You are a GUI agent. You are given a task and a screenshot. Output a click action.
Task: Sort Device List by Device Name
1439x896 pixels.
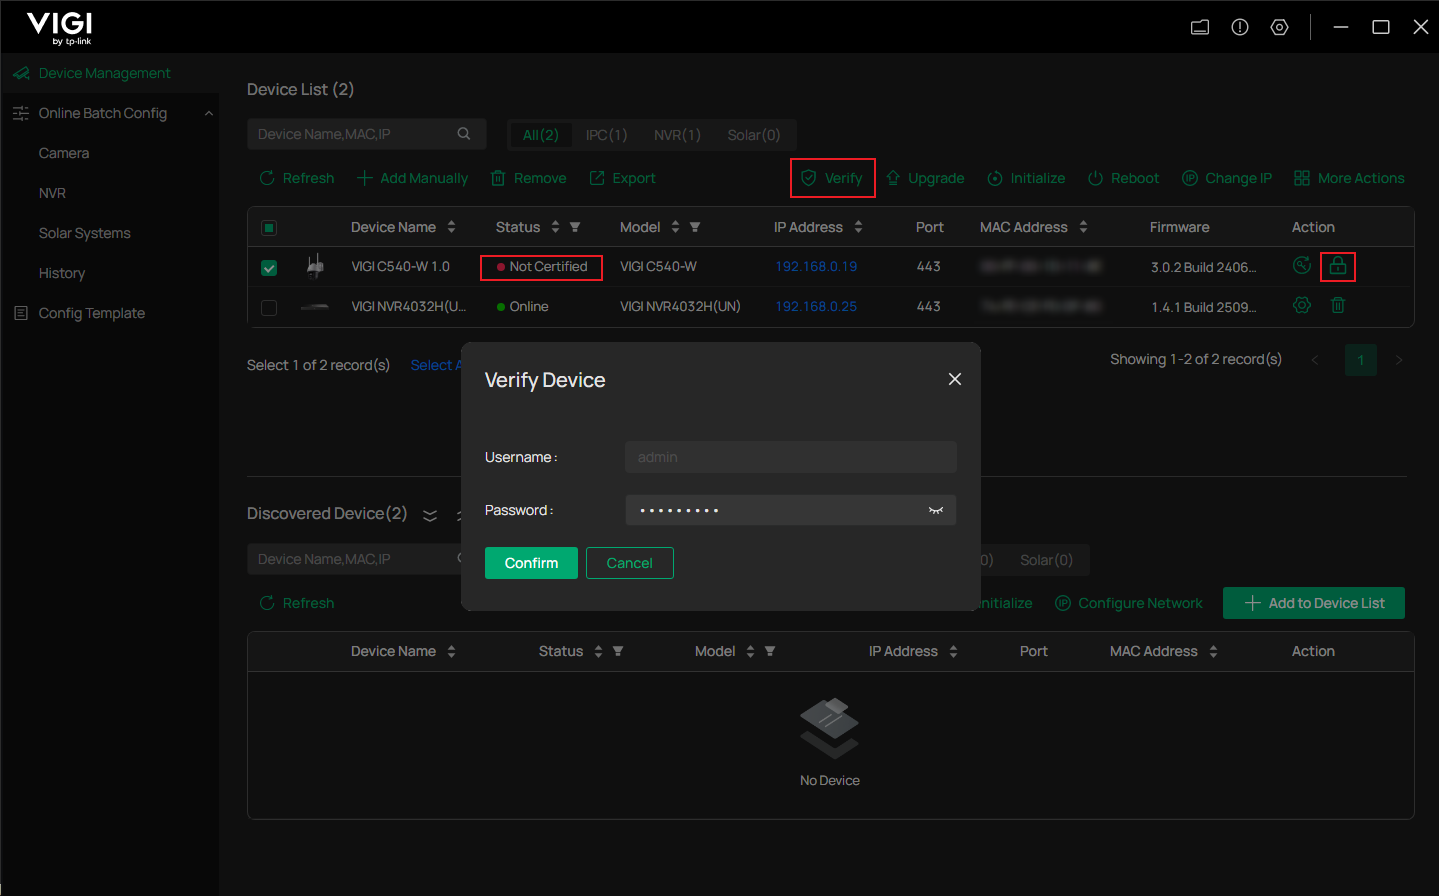point(451,227)
